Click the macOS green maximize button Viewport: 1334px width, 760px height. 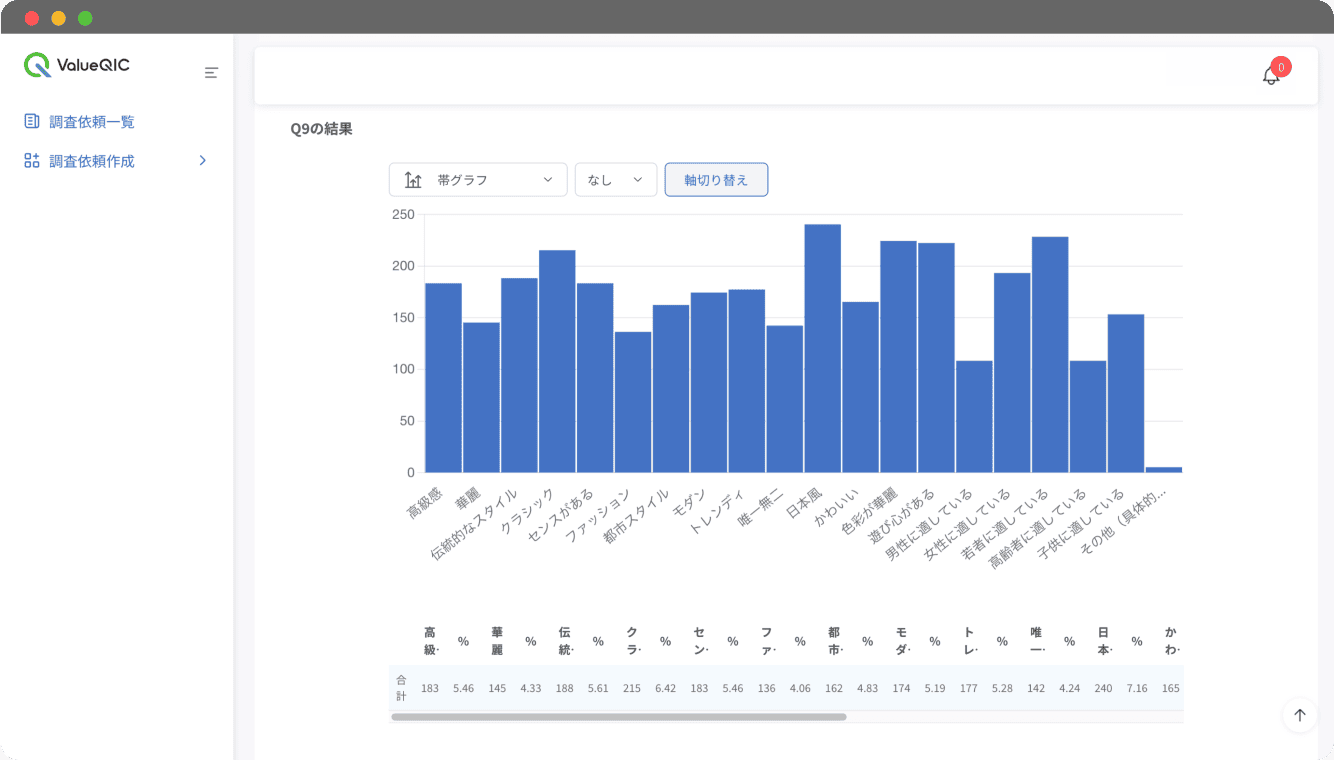pyautogui.click(x=85, y=18)
